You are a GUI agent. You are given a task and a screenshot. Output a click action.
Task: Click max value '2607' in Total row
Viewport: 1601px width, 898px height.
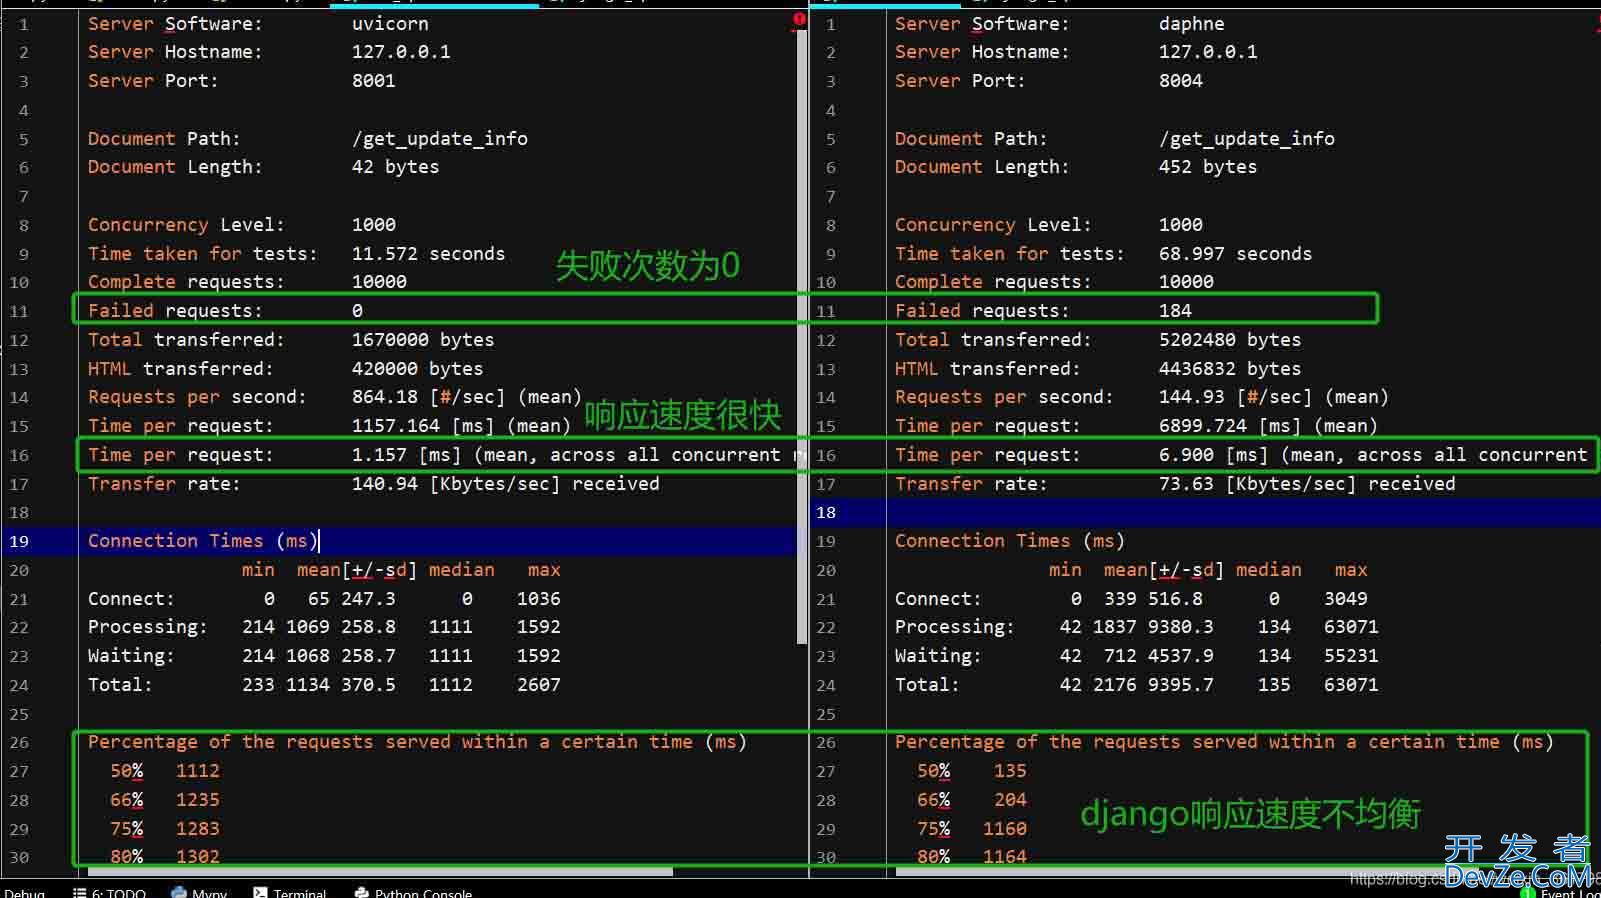coord(539,685)
